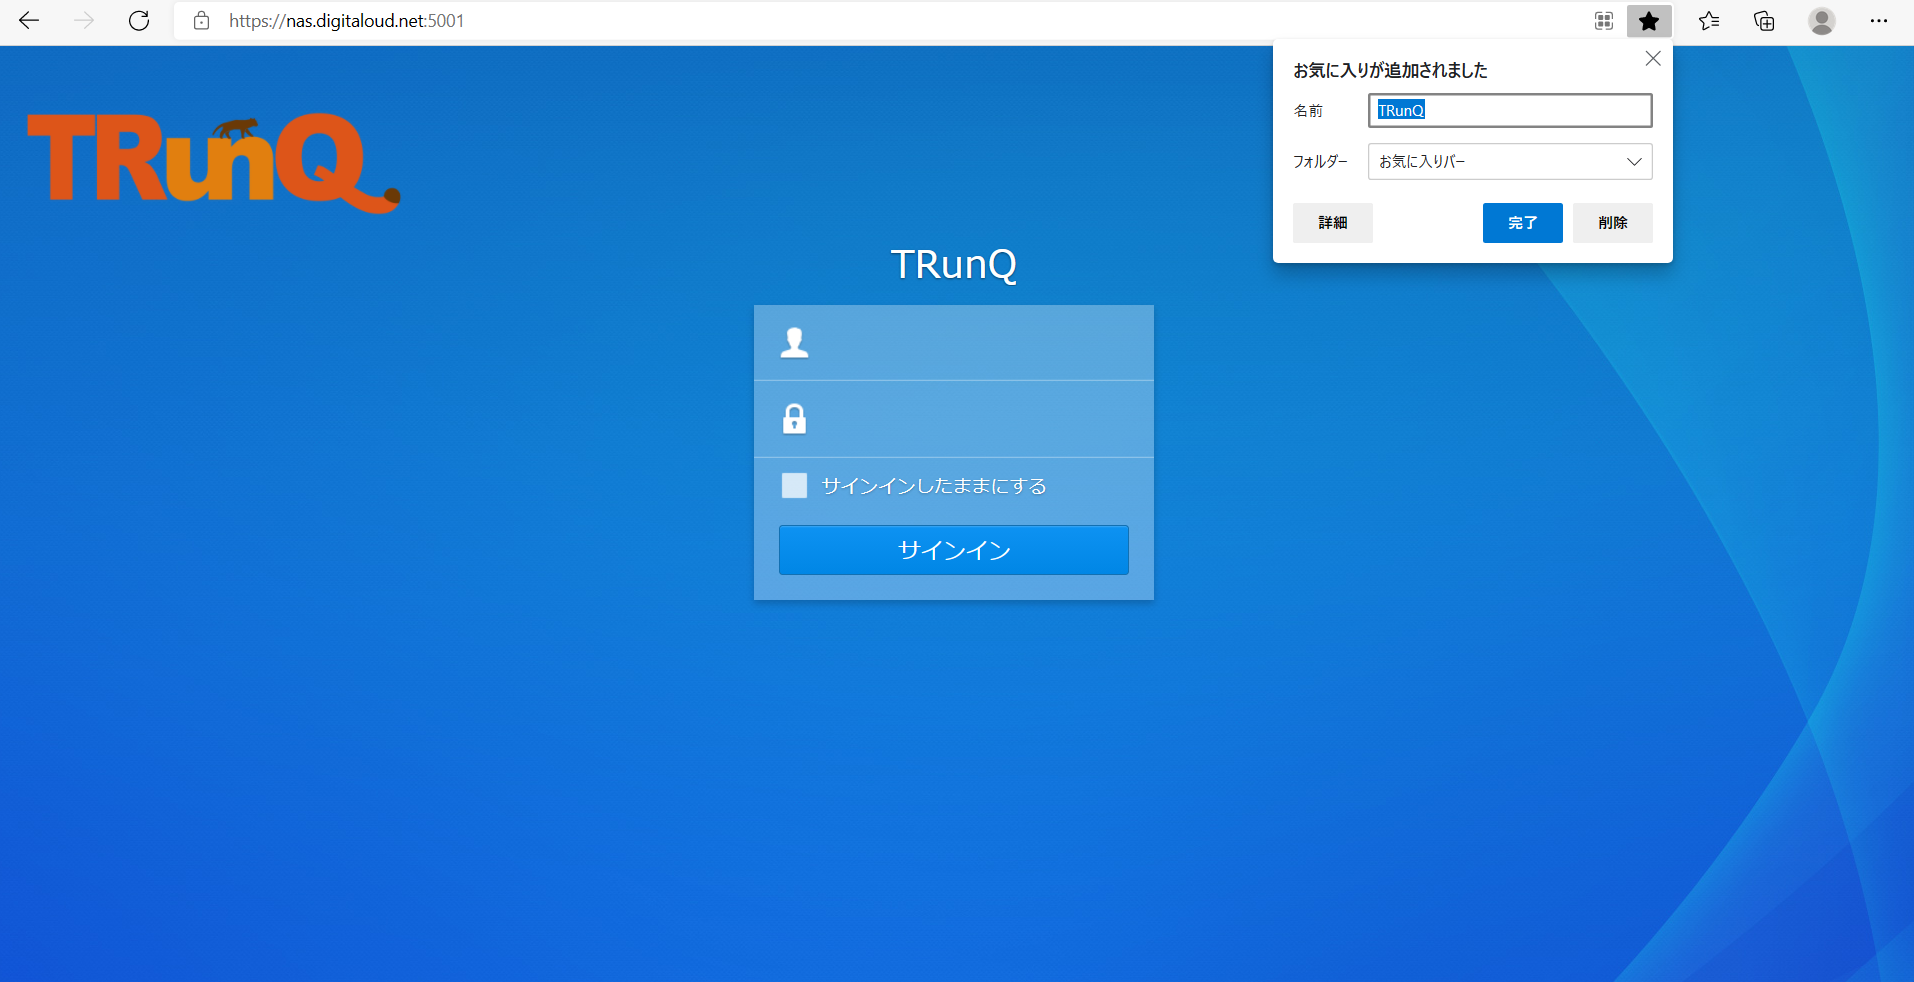Open the Collections icon
Screen dimensions: 1914x982
1765,21
